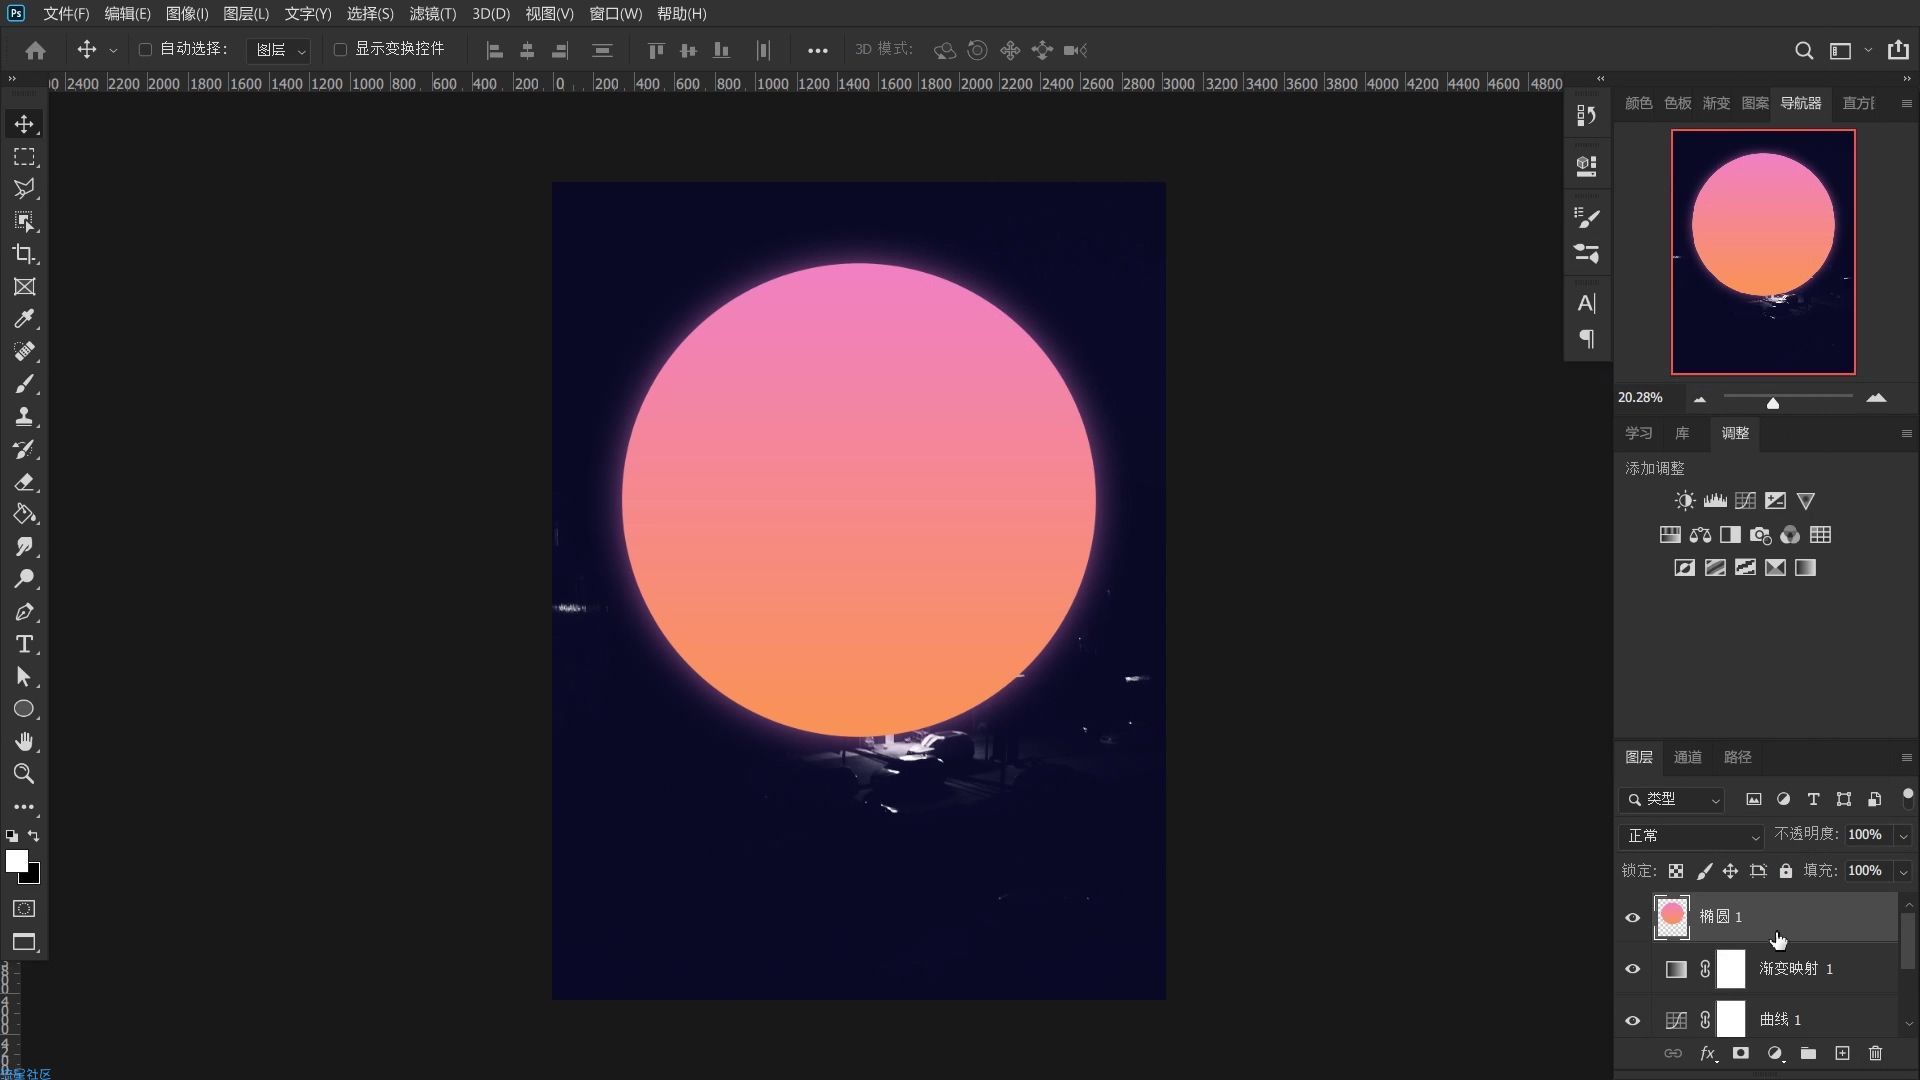The height and width of the screenshot is (1080, 1920).
Task: Select the Eyedropper tool
Action: pyautogui.click(x=24, y=319)
